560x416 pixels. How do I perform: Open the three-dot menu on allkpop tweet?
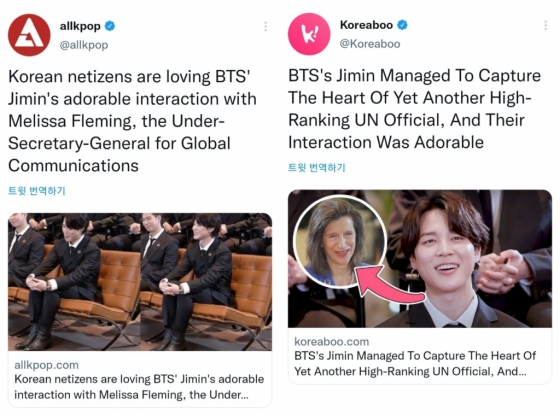[x=265, y=26]
